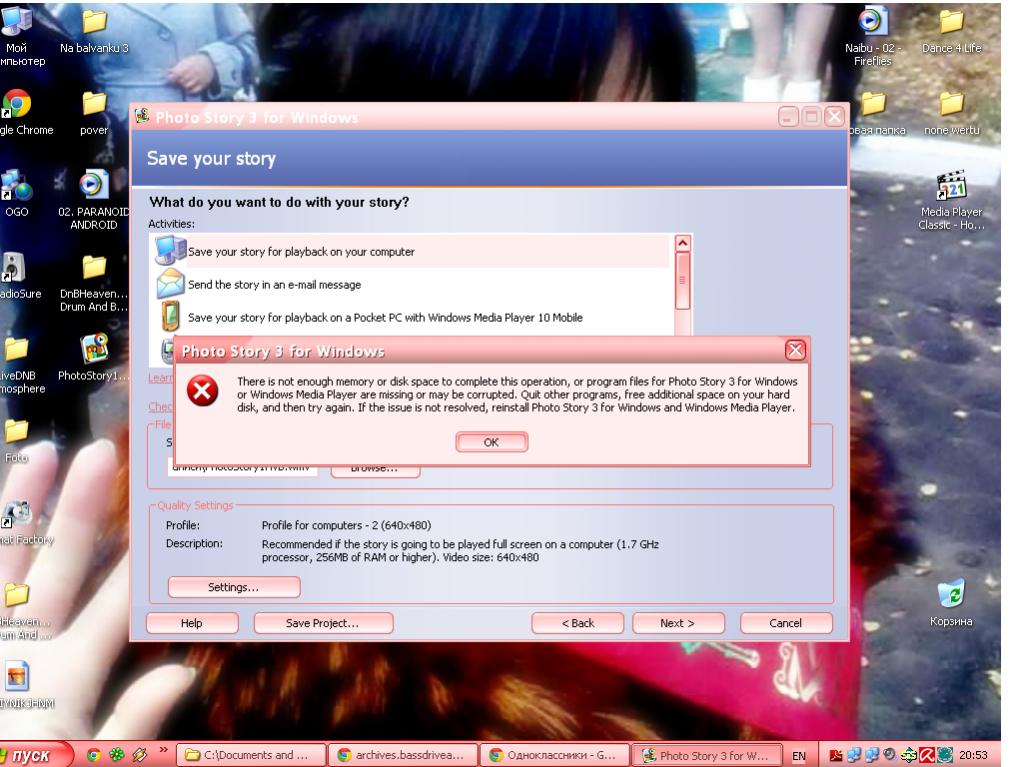Open the RadioSure desktop shortcut

pyautogui.click(x=18, y=276)
